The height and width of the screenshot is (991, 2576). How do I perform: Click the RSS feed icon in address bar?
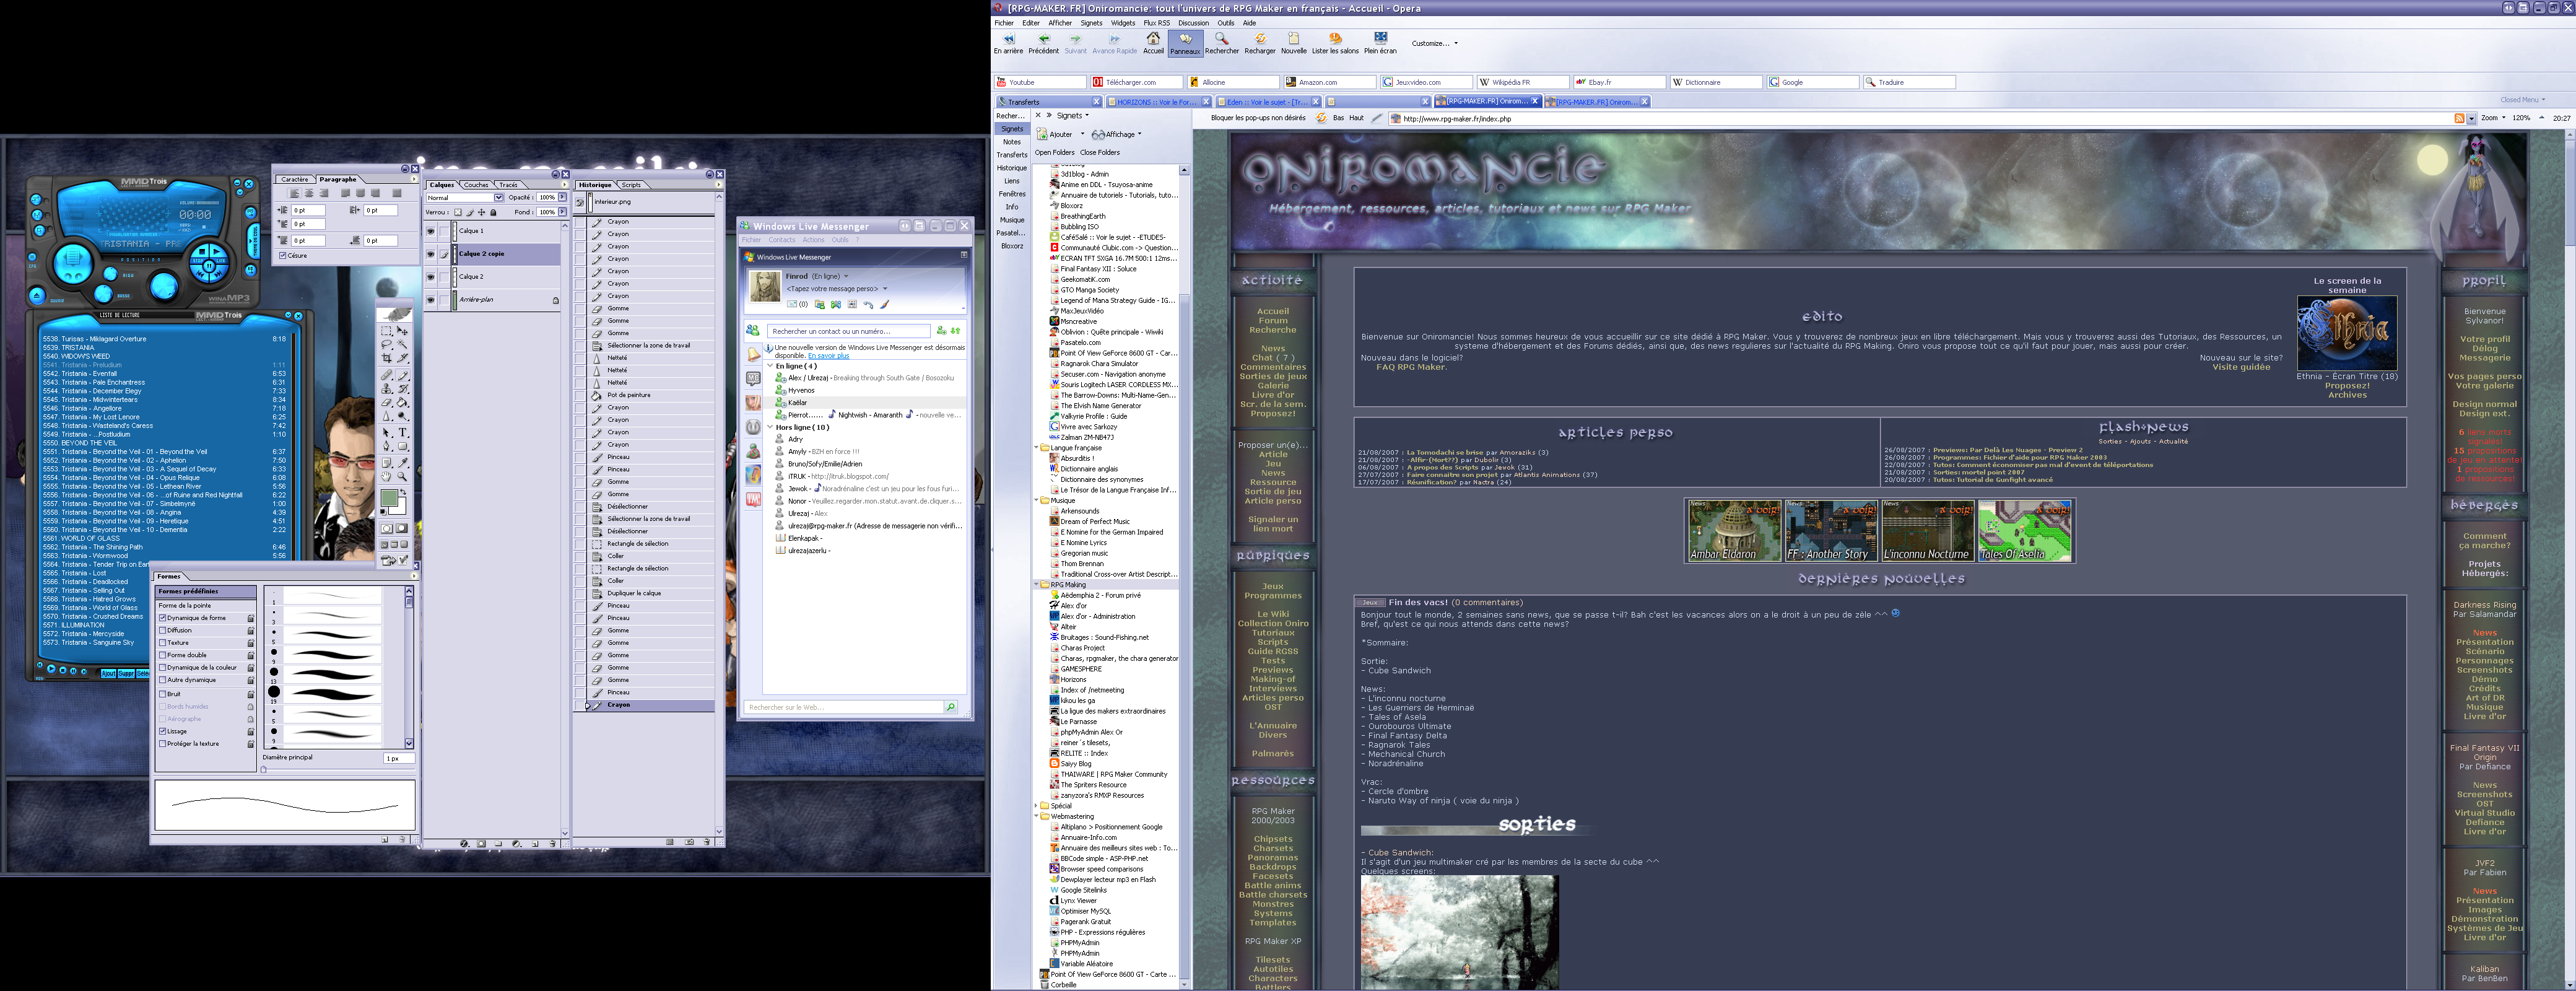tap(2459, 118)
